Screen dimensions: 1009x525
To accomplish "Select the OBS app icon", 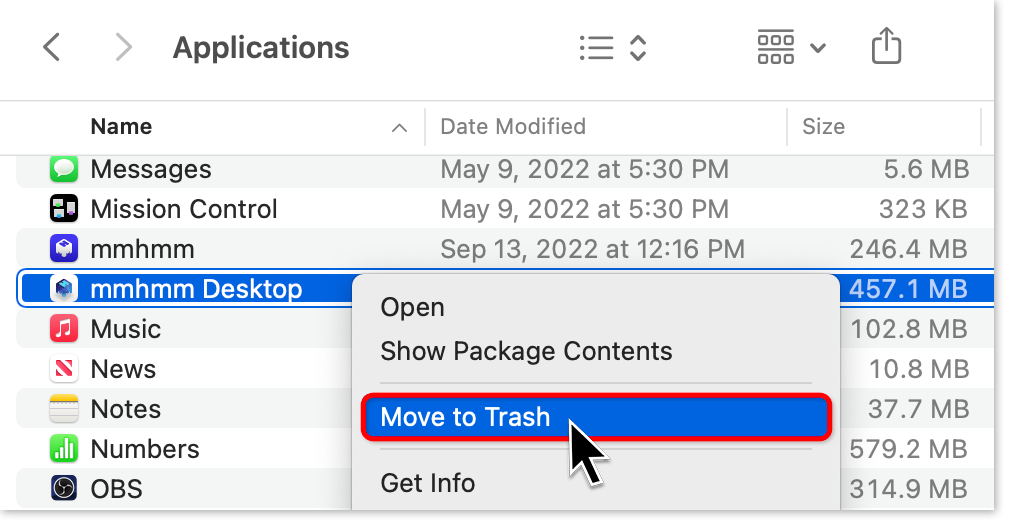I will (64, 488).
